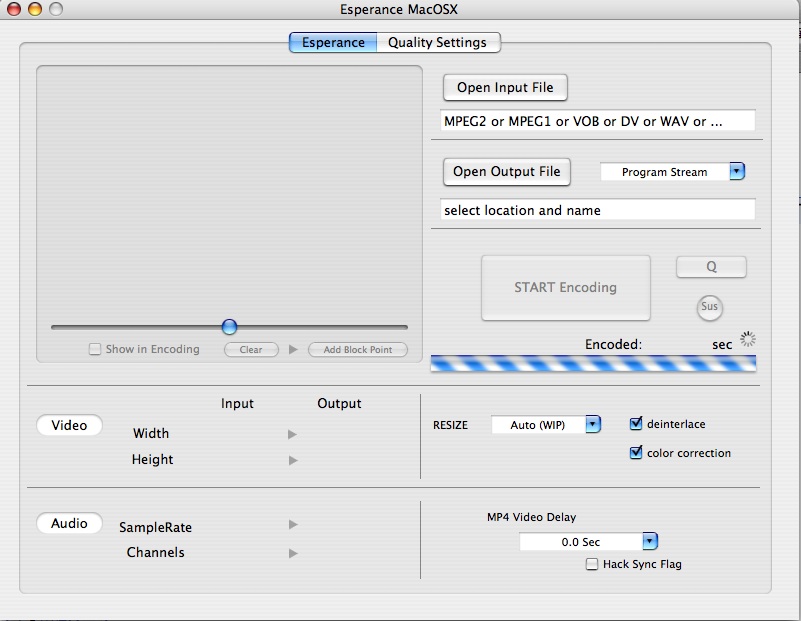The width and height of the screenshot is (801, 621).
Task: Click the 'MP4 Video Delay' label
Action: click(531, 517)
